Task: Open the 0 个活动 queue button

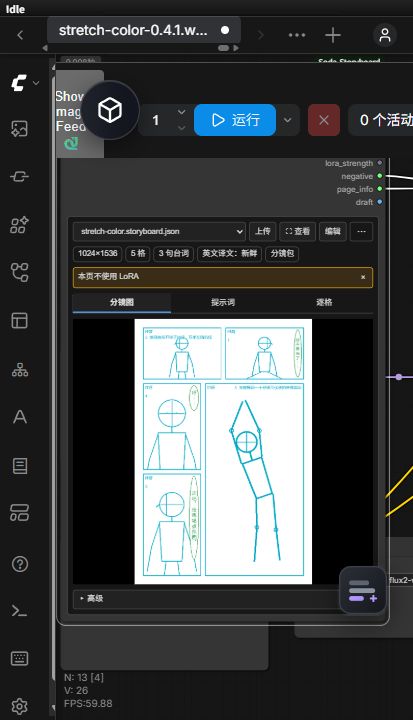Action: tap(381, 120)
